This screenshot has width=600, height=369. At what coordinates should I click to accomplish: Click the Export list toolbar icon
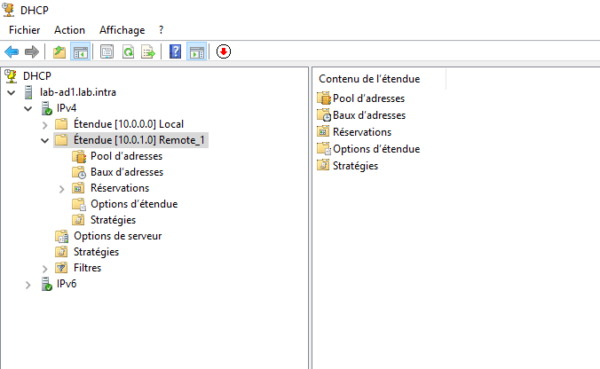tap(148, 52)
